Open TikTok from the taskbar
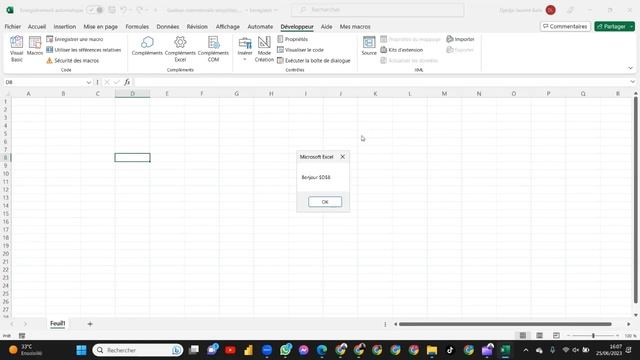Viewport: 640px width, 360px height. (450, 350)
